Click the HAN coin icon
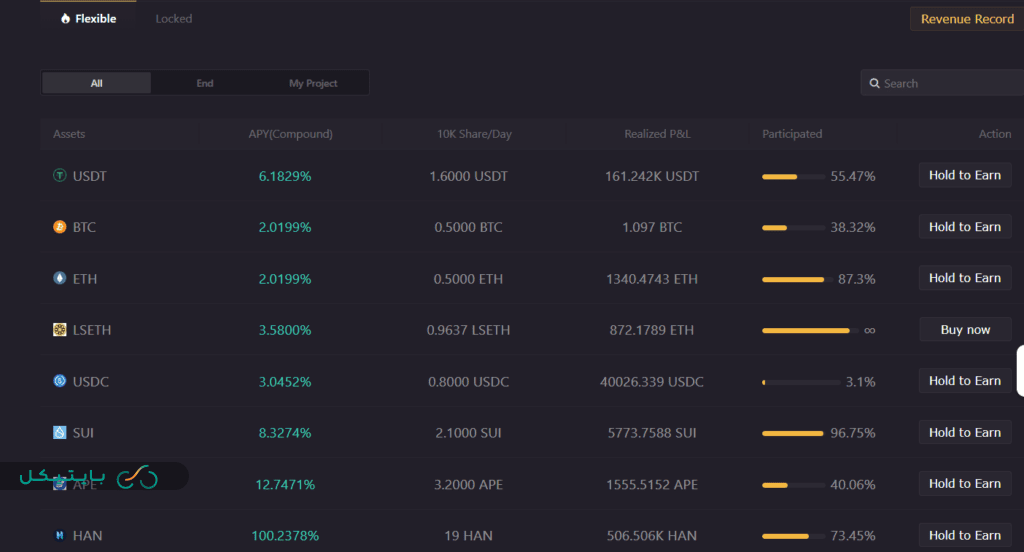1024x552 pixels. click(x=60, y=536)
